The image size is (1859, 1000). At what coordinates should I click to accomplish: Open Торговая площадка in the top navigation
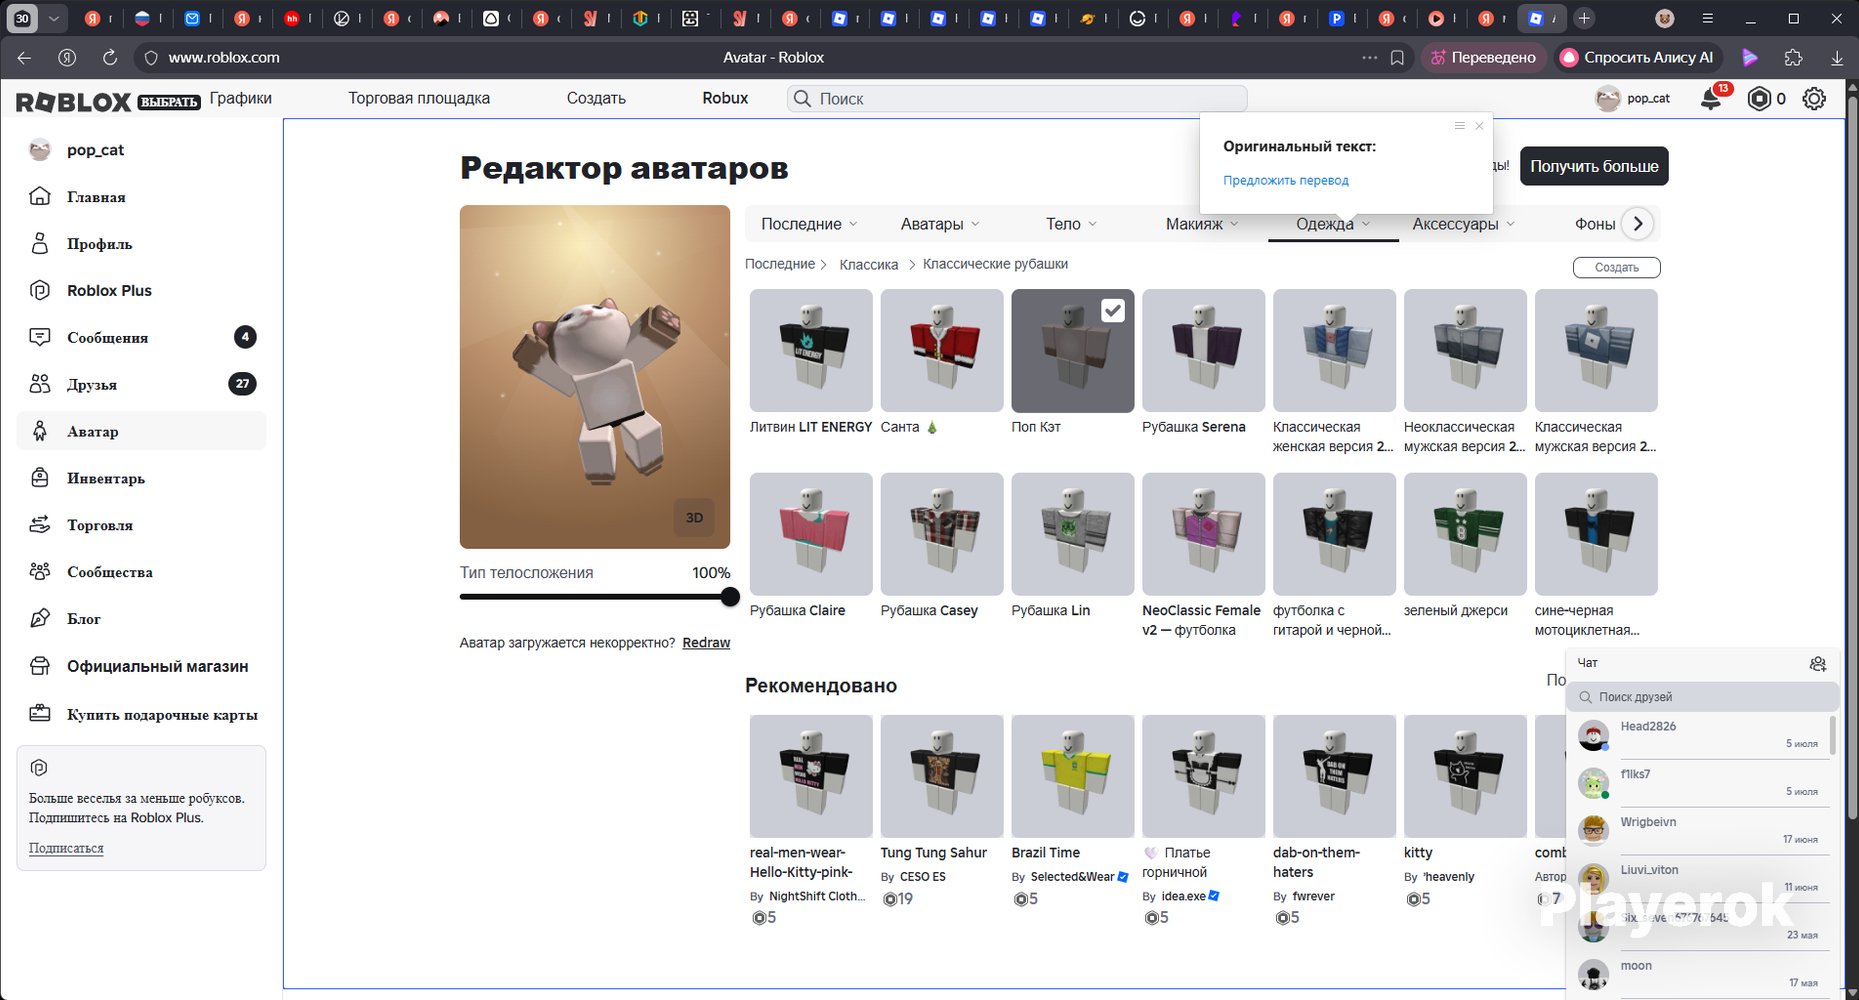click(x=419, y=98)
